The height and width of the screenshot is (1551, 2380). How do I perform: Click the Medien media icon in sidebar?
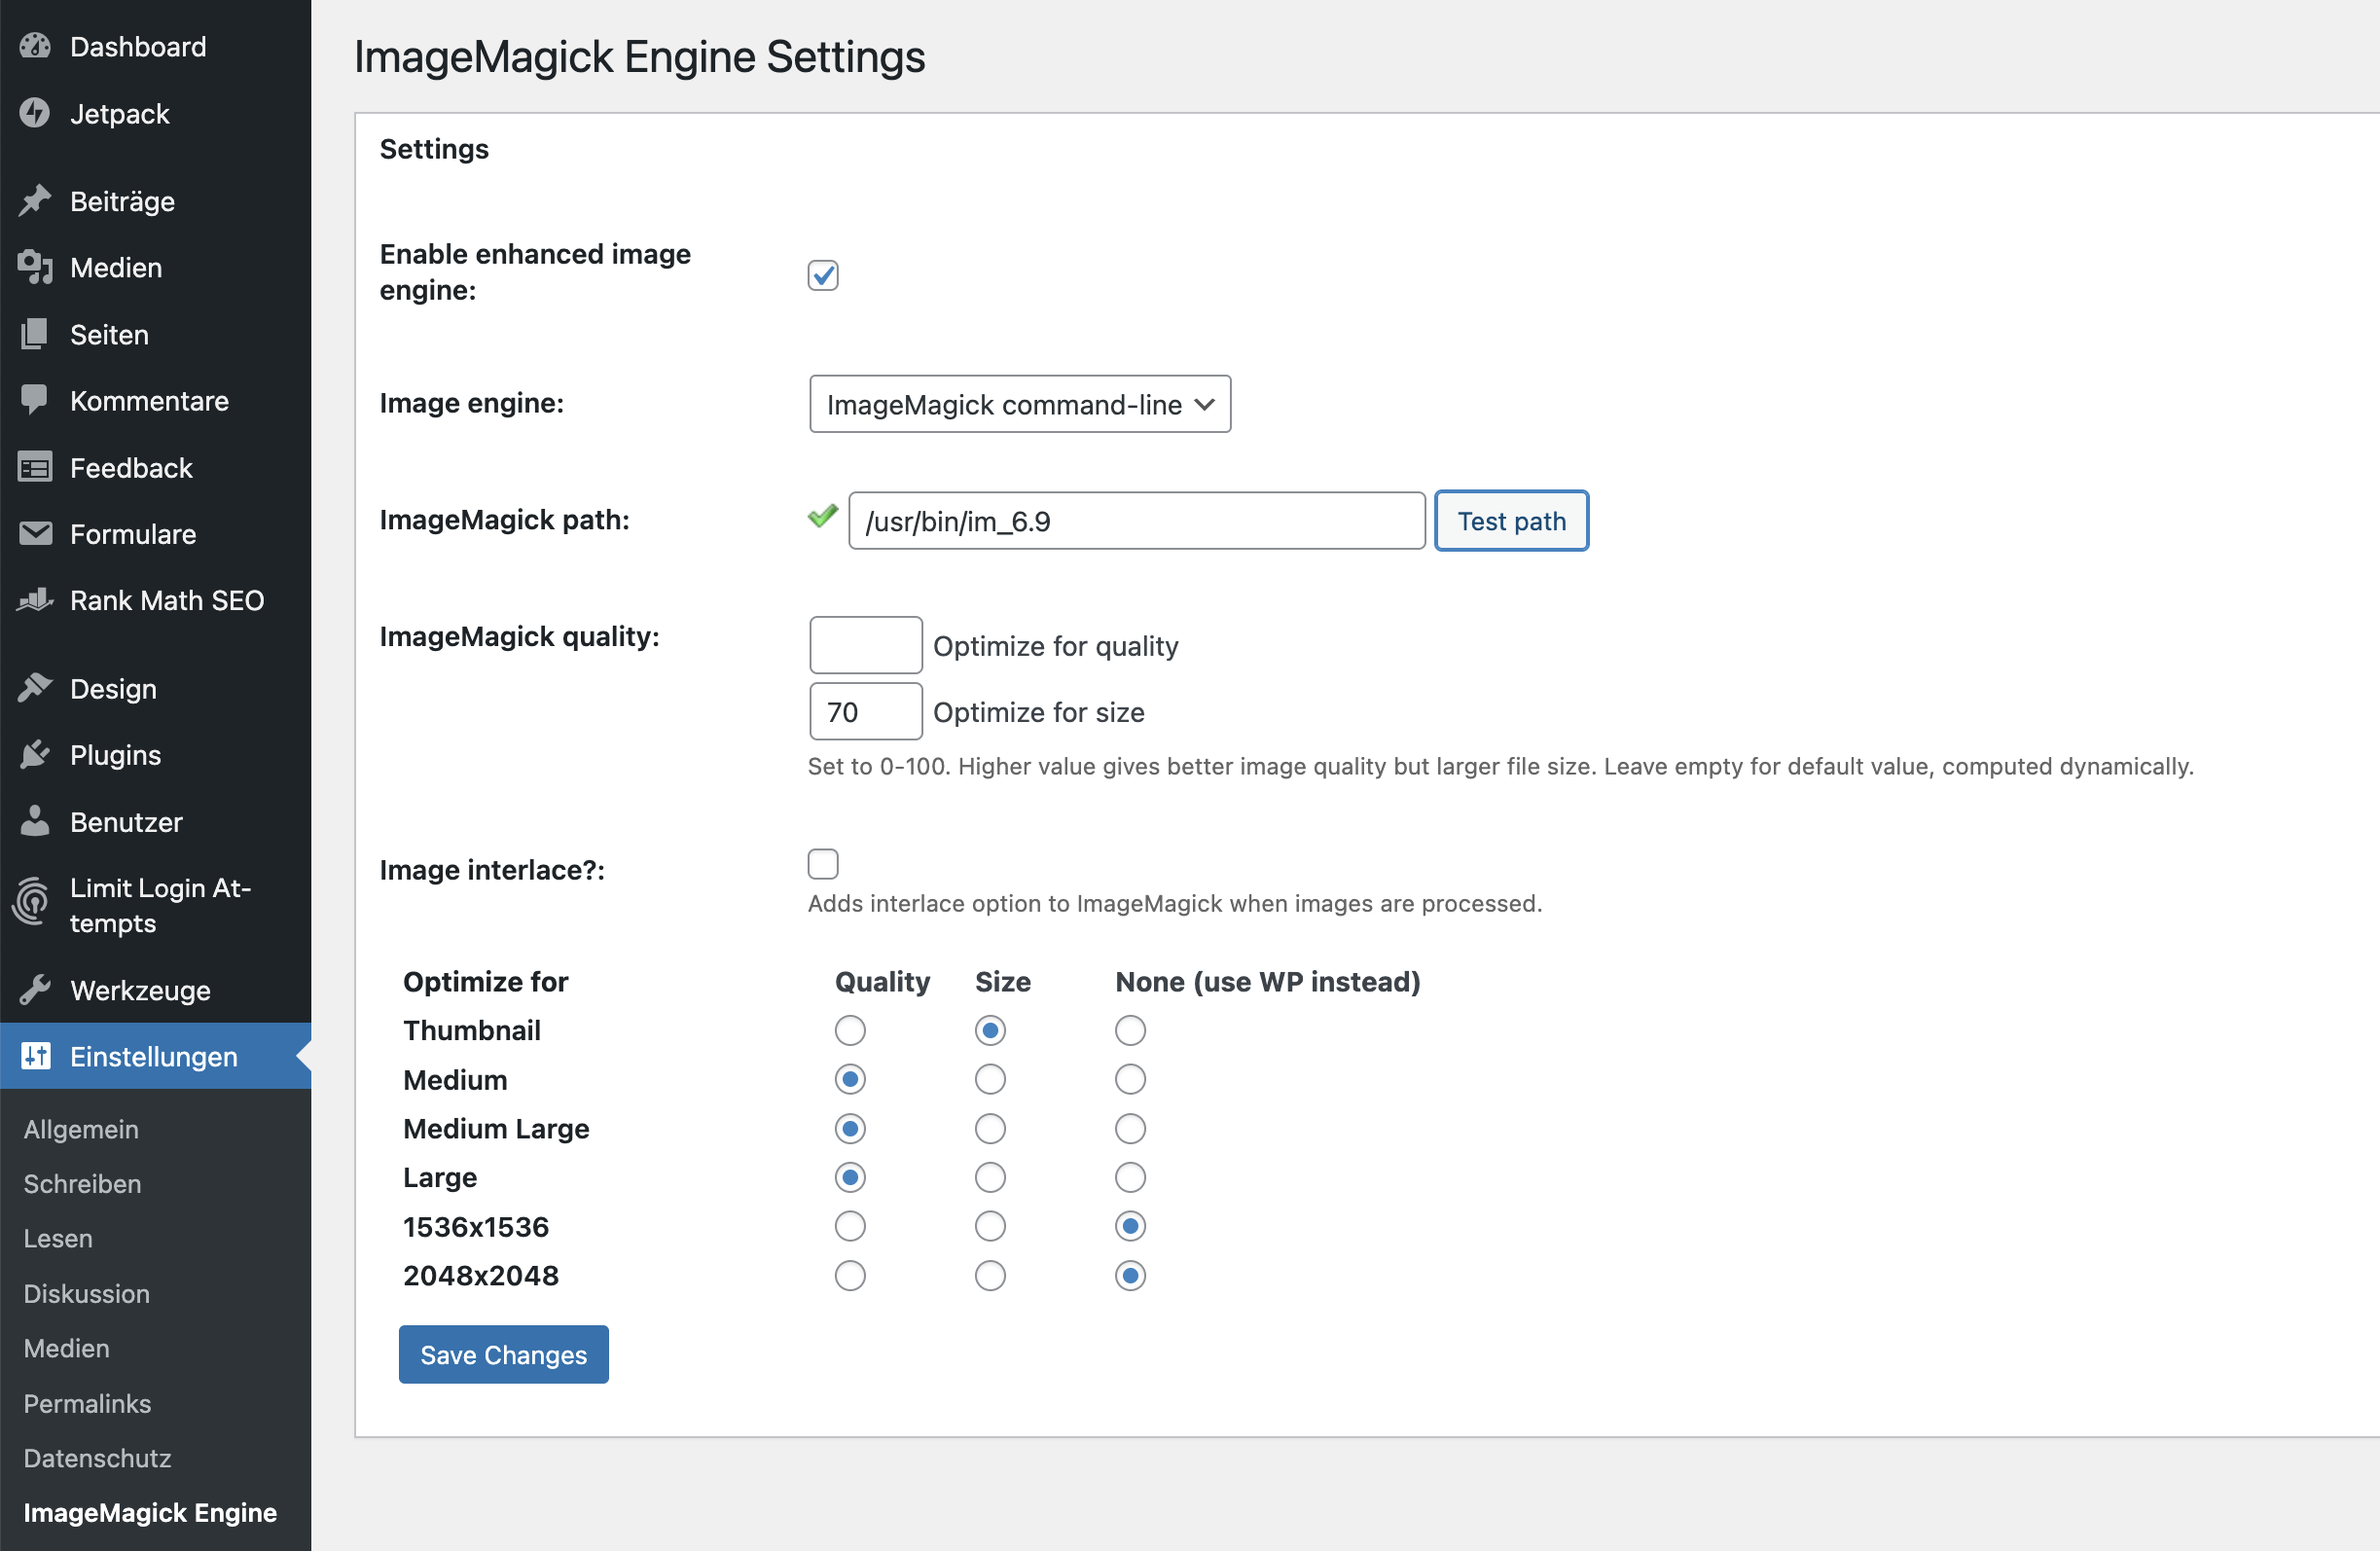[35, 267]
